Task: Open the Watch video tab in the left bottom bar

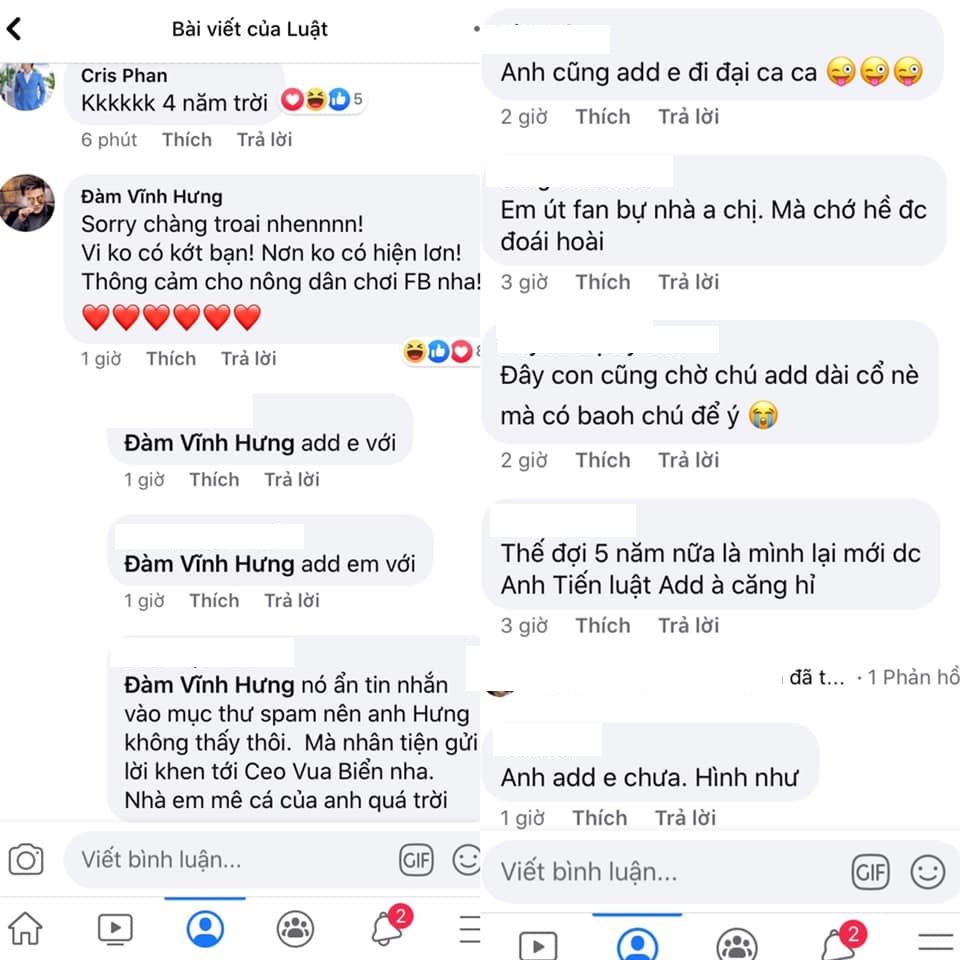Action: point(115,928)
